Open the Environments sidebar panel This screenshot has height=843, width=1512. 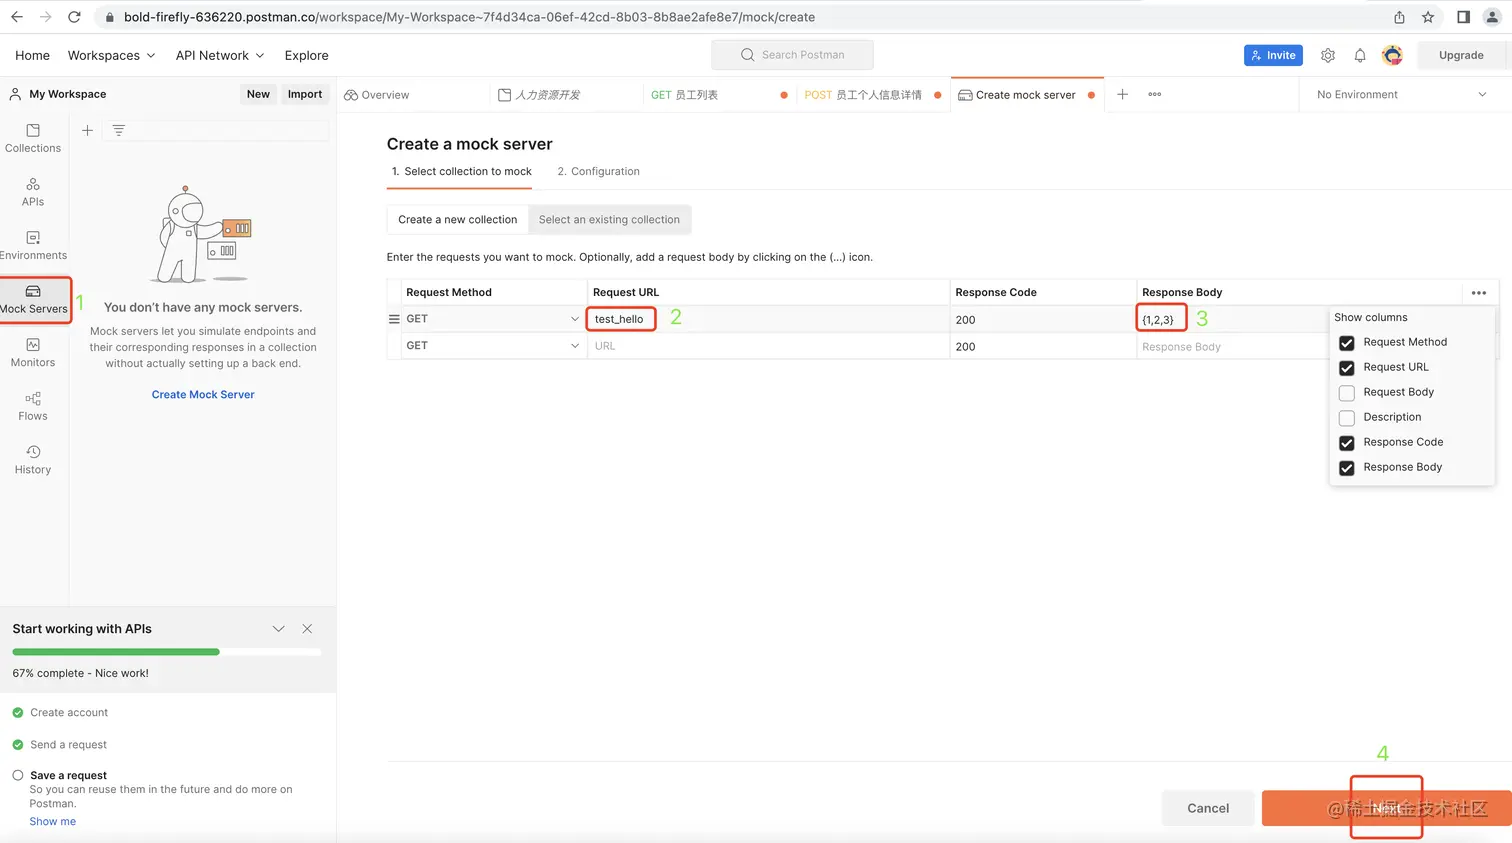33,246
